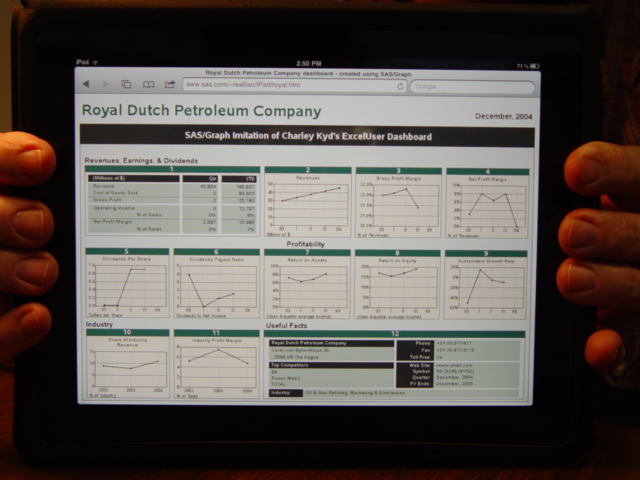Open the Gross Profit Margin chart
This screenshot has height=480, width=640.
click(x=398, y=202)
